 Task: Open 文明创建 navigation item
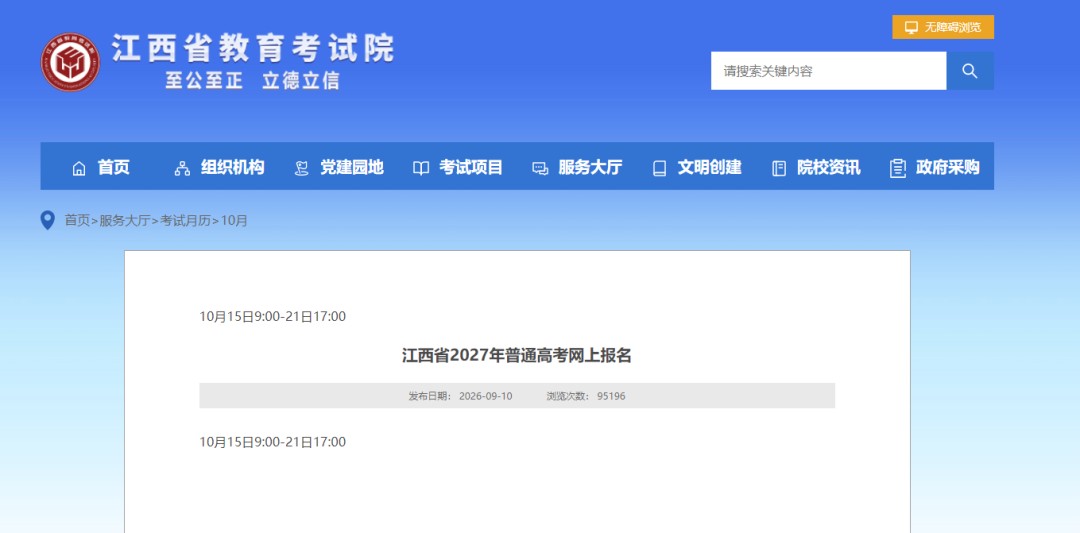(709, 167)
